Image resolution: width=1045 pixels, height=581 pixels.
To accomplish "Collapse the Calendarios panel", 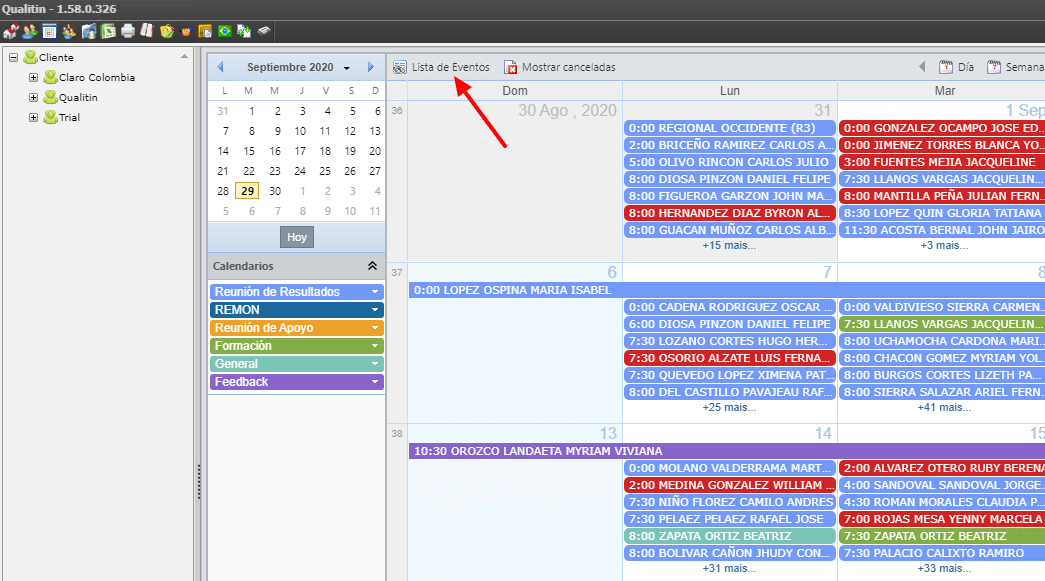I will 372,266.
